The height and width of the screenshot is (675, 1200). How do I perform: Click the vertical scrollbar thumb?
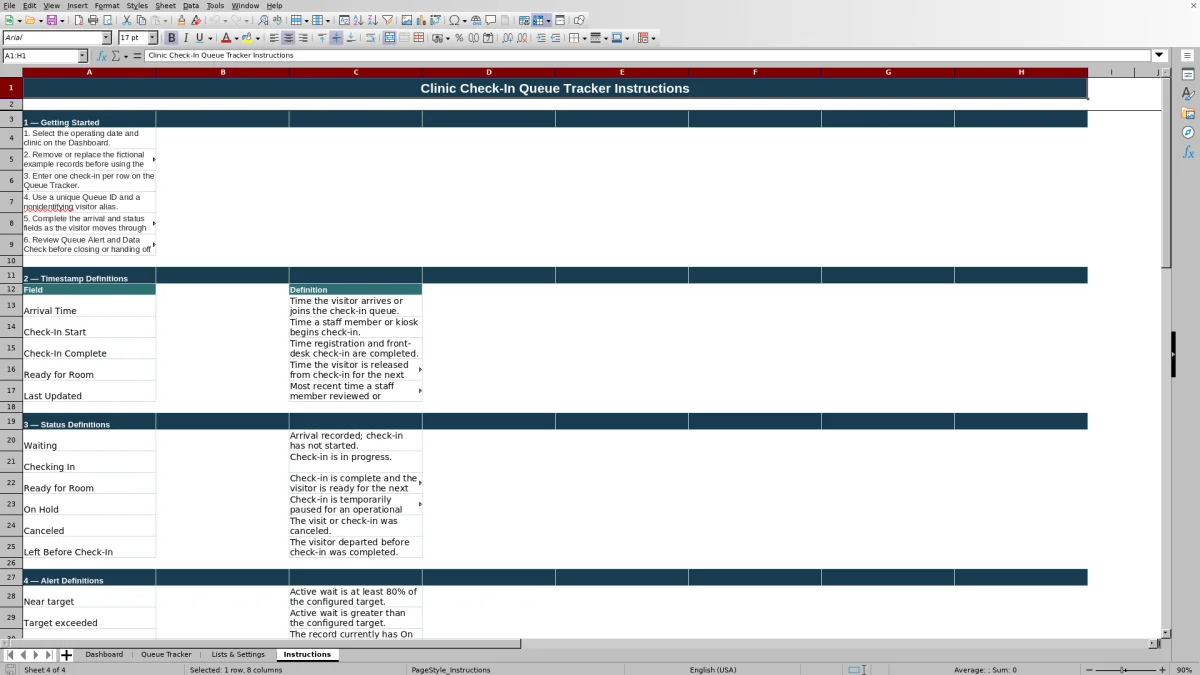coord(1166,172)
